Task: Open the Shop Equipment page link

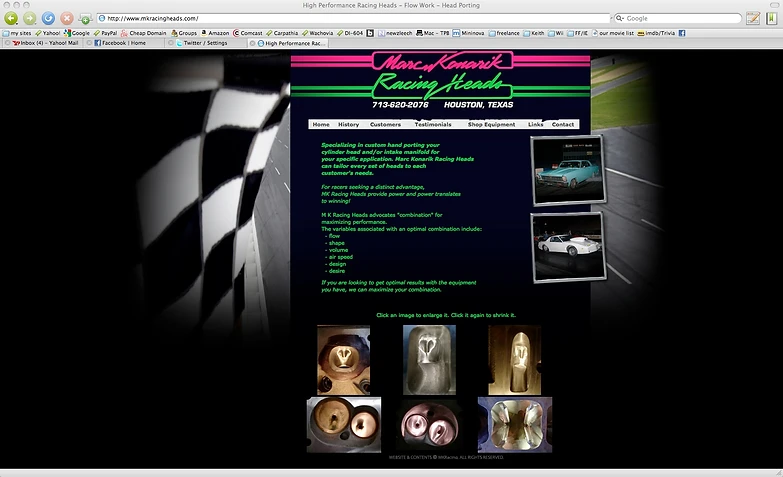Action: [491, 124]
